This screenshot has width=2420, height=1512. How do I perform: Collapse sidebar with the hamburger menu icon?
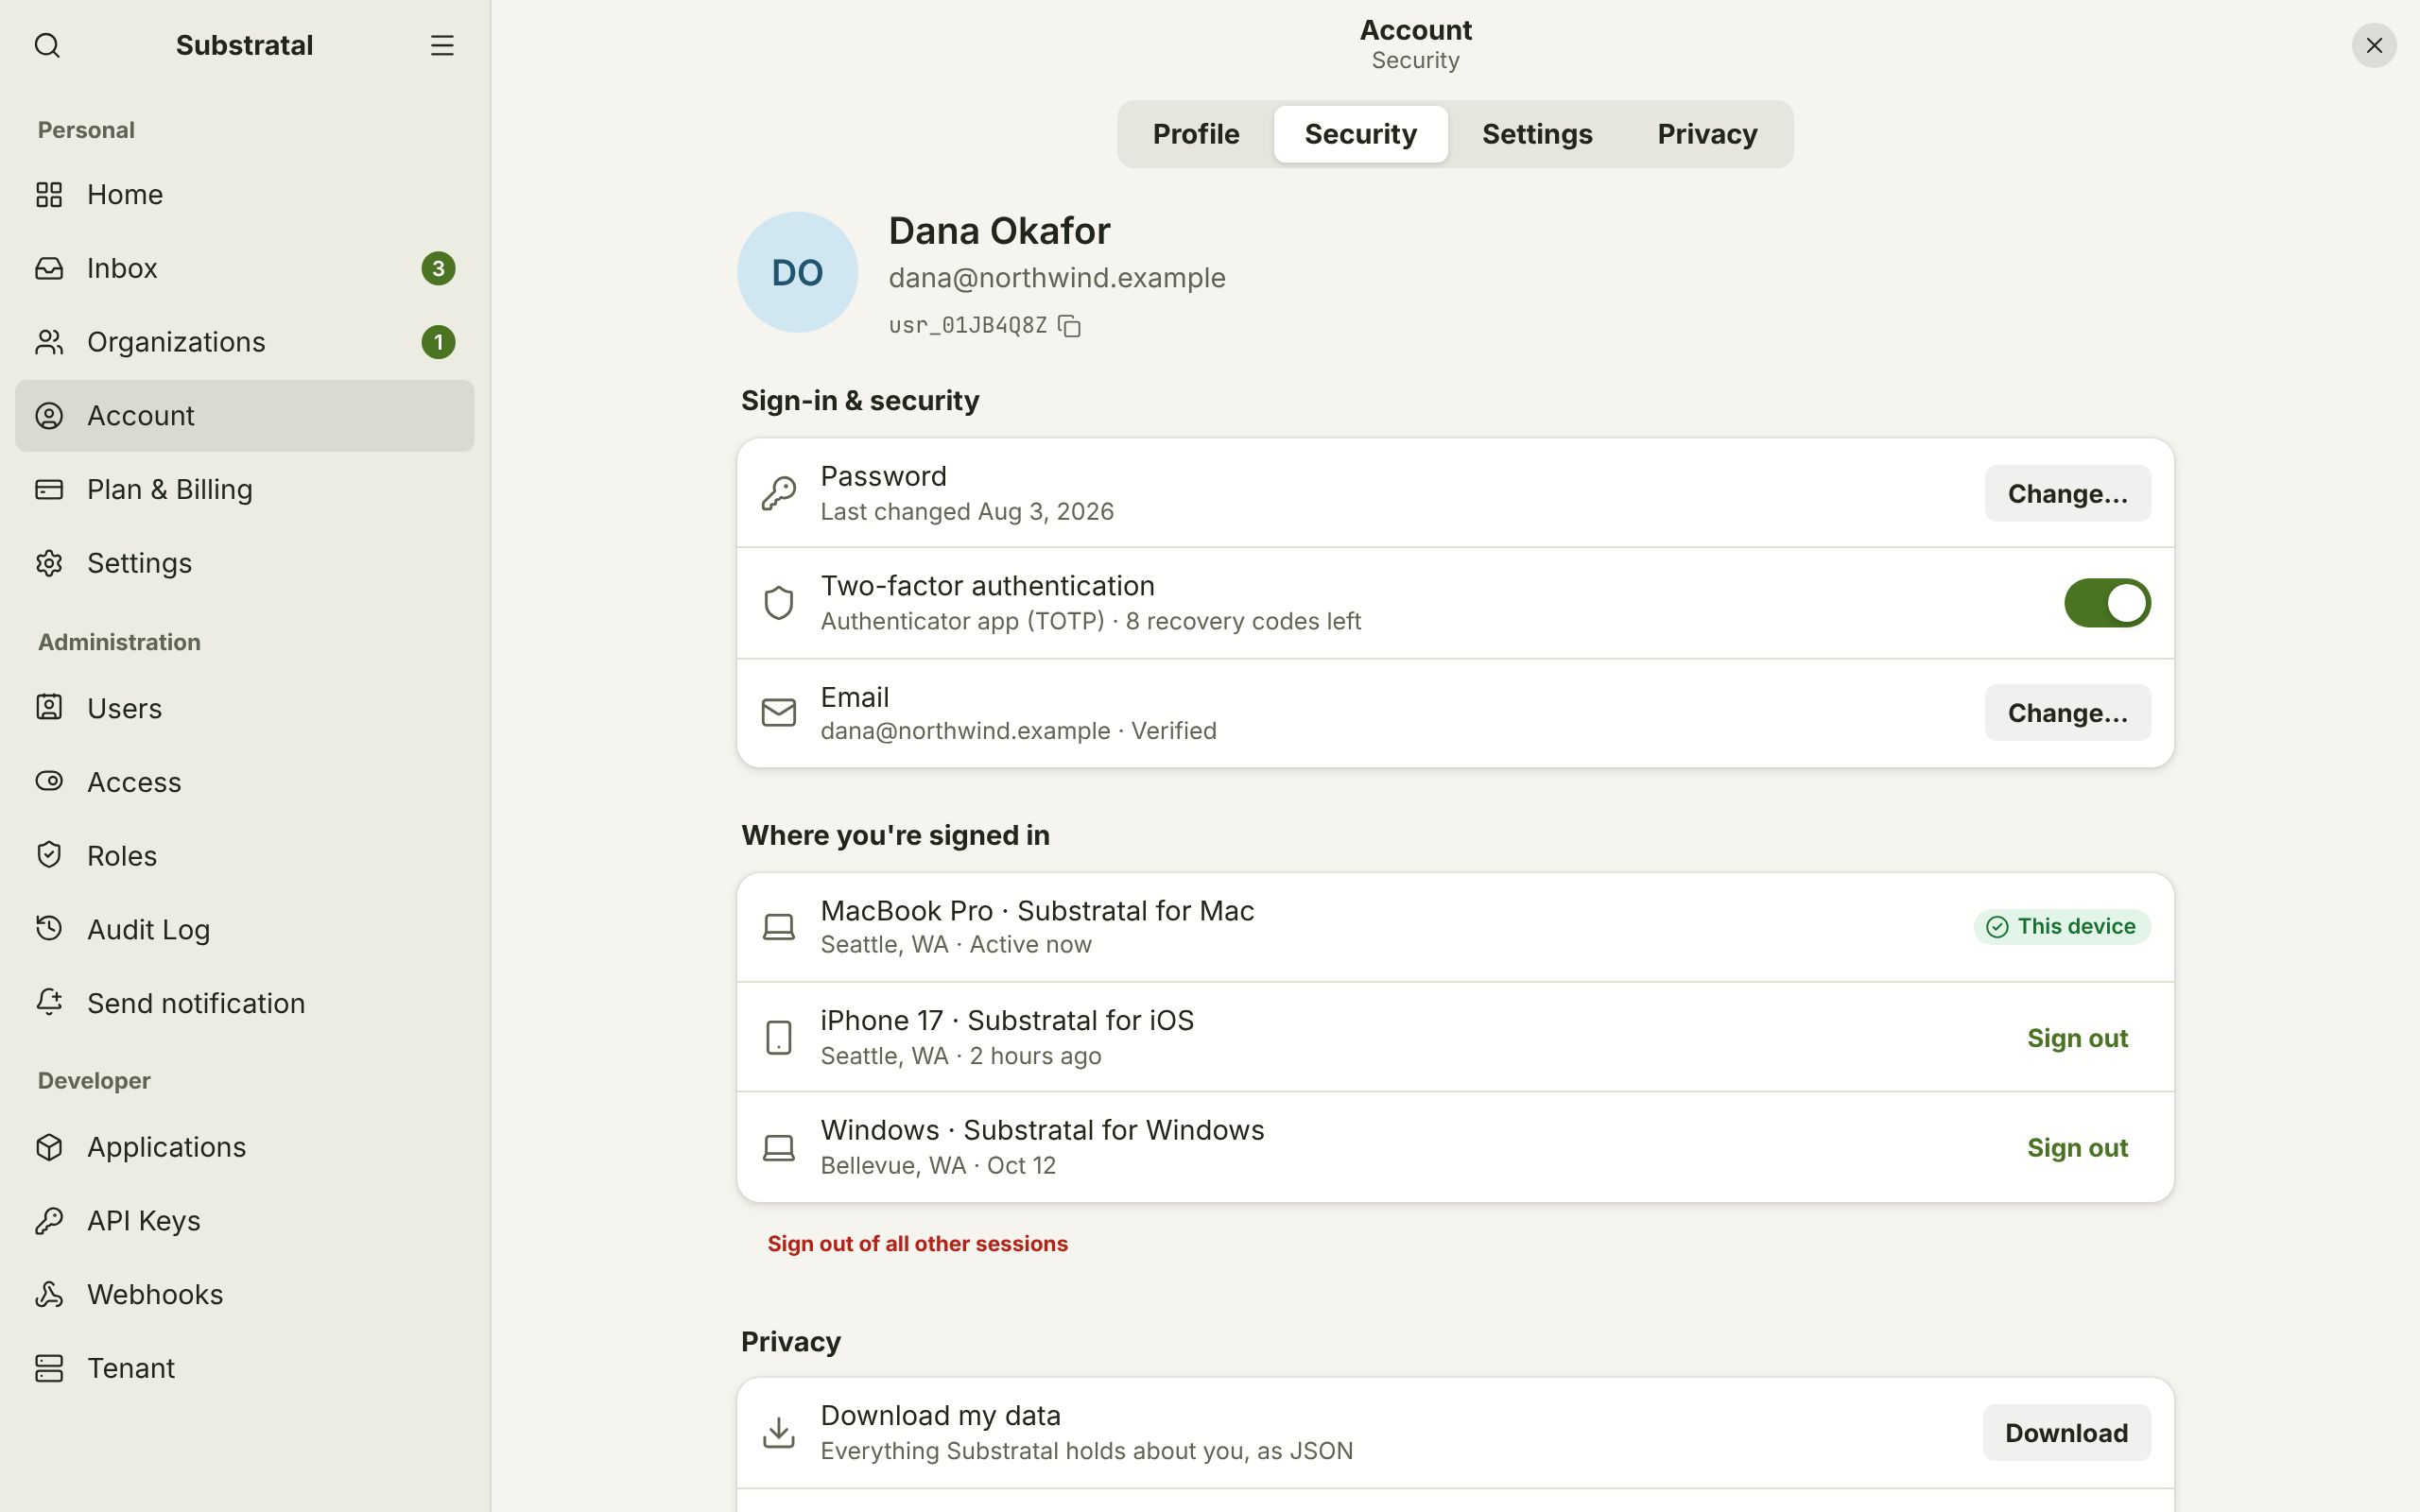click(442, 45)
